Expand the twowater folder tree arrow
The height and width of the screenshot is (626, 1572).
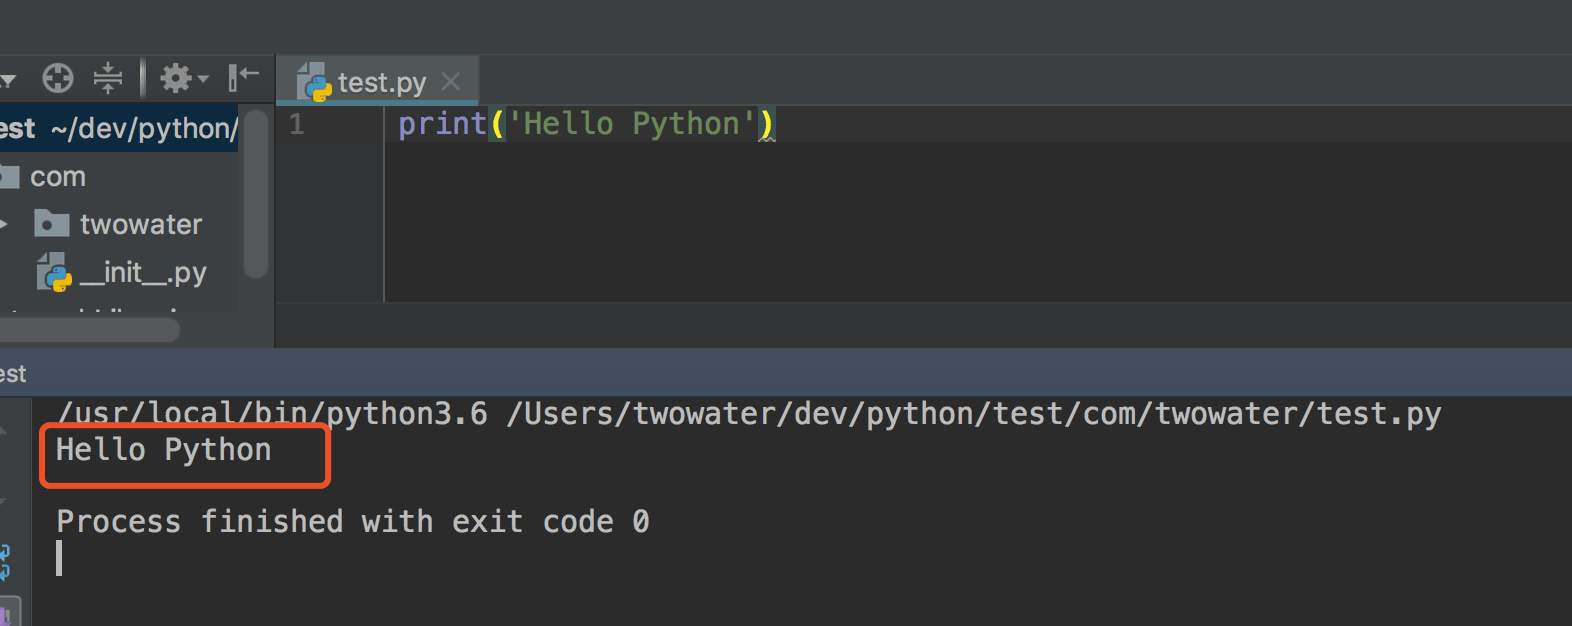5,224
